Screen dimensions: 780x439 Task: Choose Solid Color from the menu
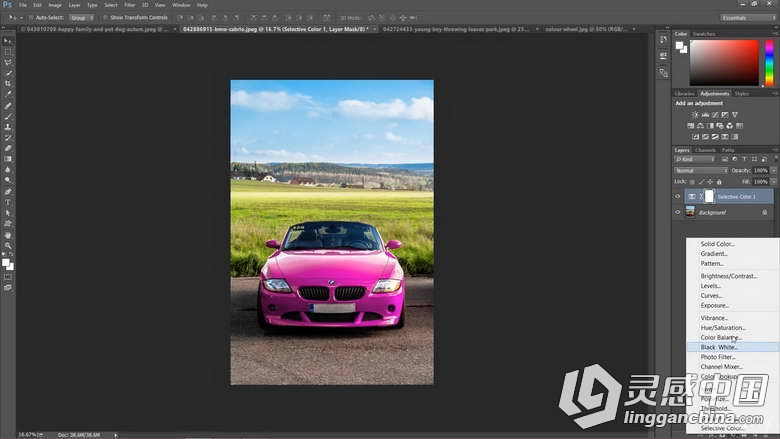click(x=717, y=244)
